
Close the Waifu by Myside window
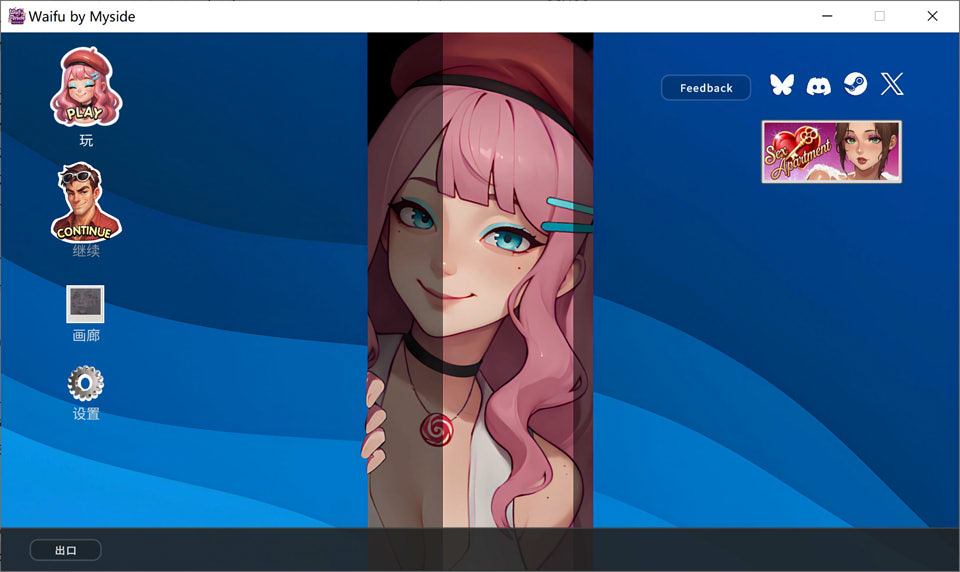932,16
